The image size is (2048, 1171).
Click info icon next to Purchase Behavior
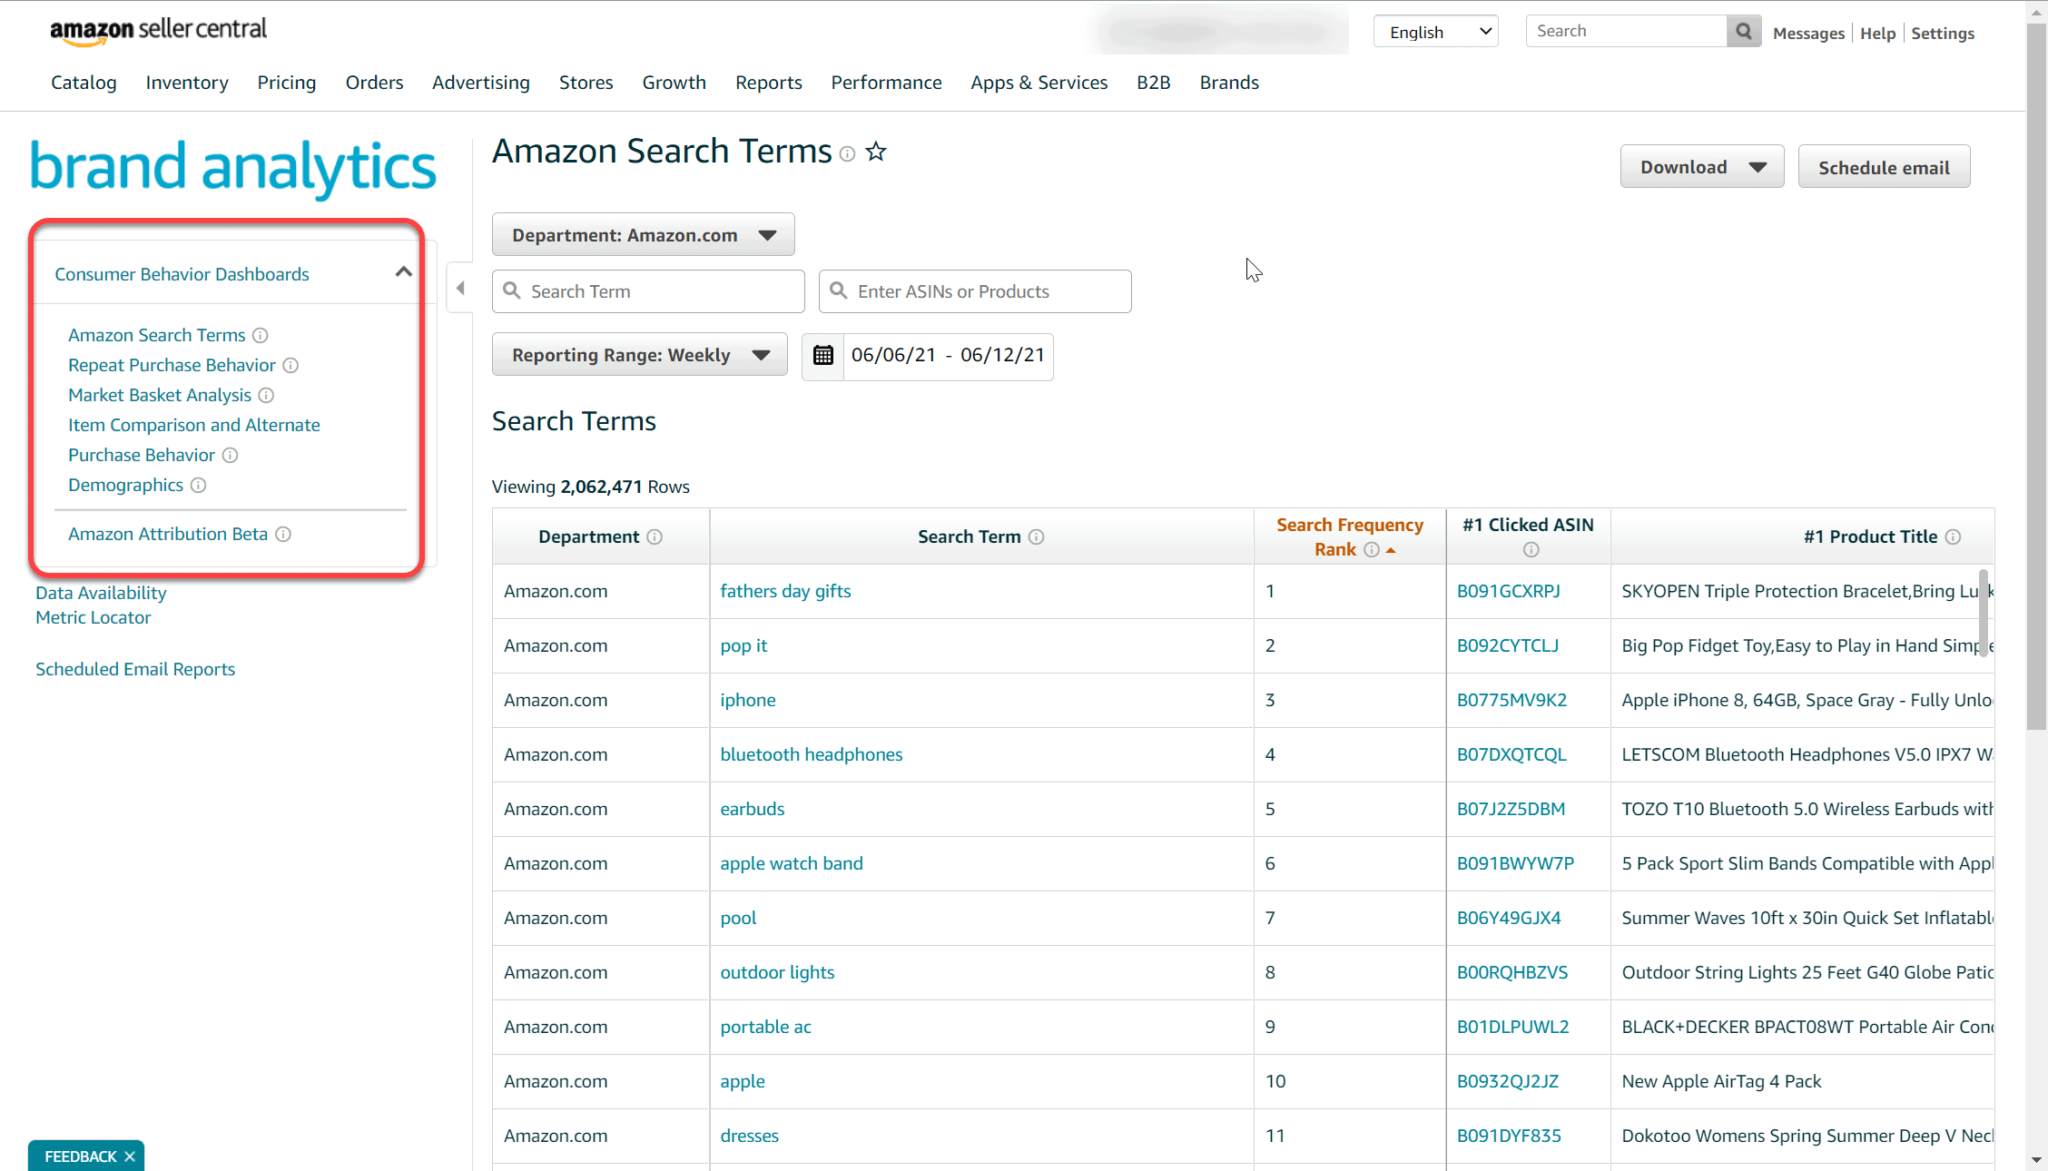(x=230, y=455)
